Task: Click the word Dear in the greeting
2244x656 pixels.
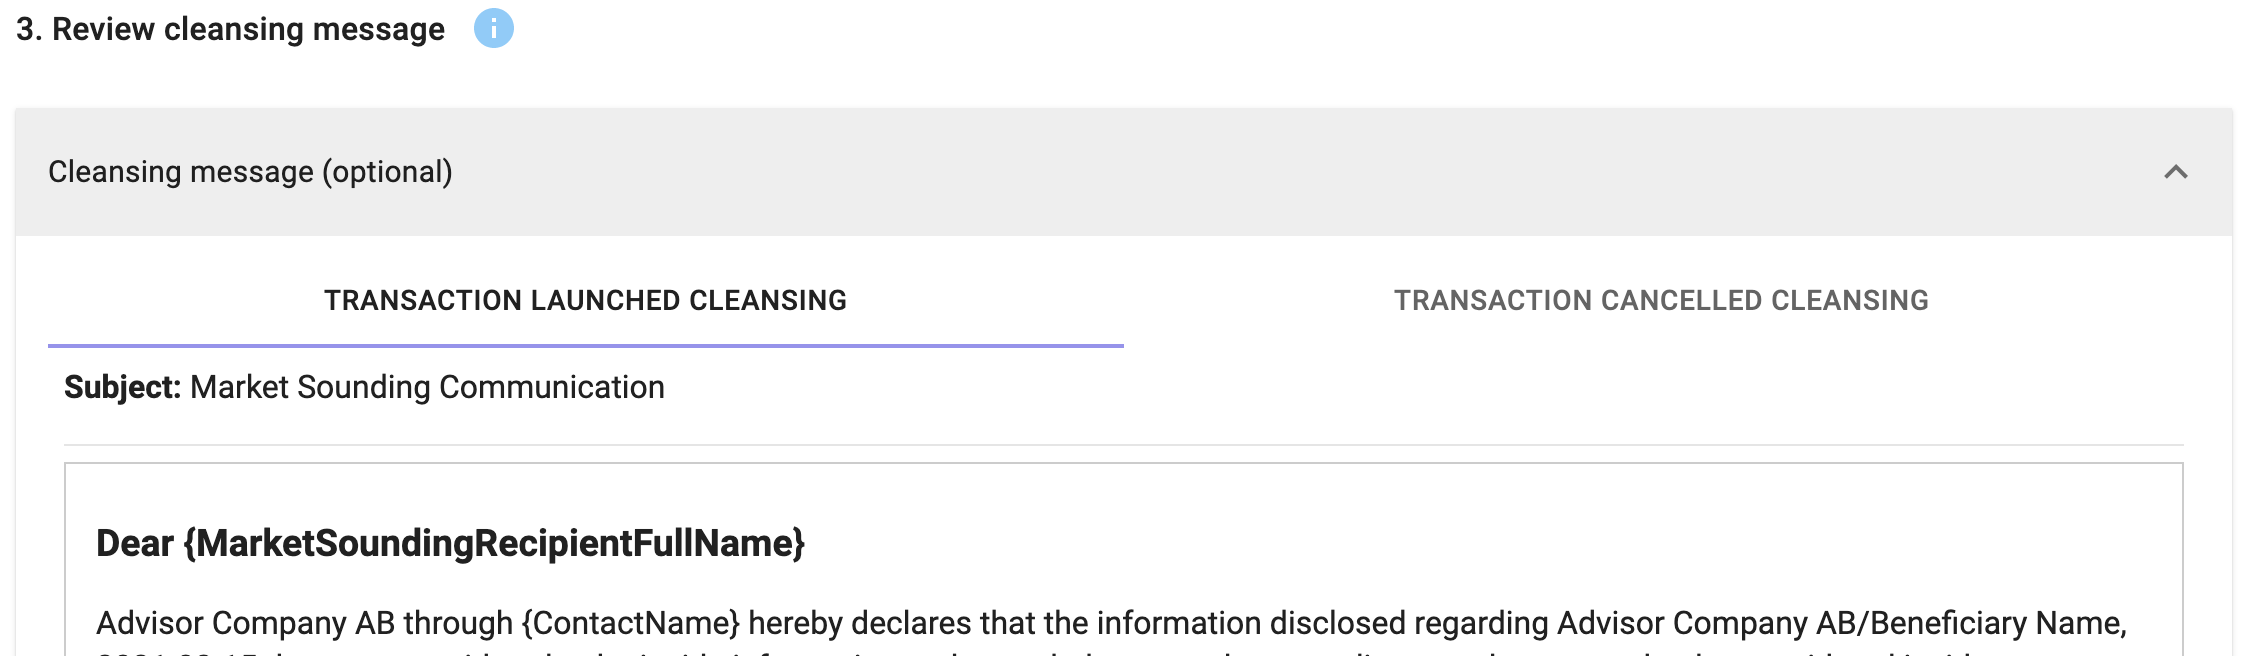Action: 135,543
